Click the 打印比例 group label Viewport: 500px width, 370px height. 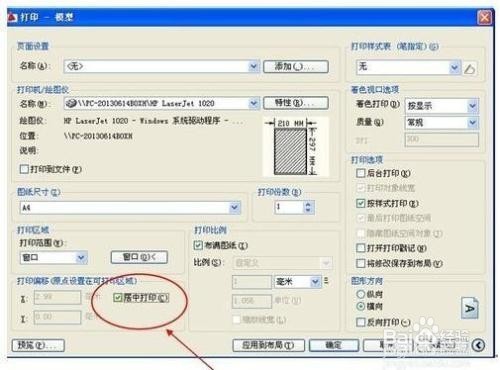(210, 230)
